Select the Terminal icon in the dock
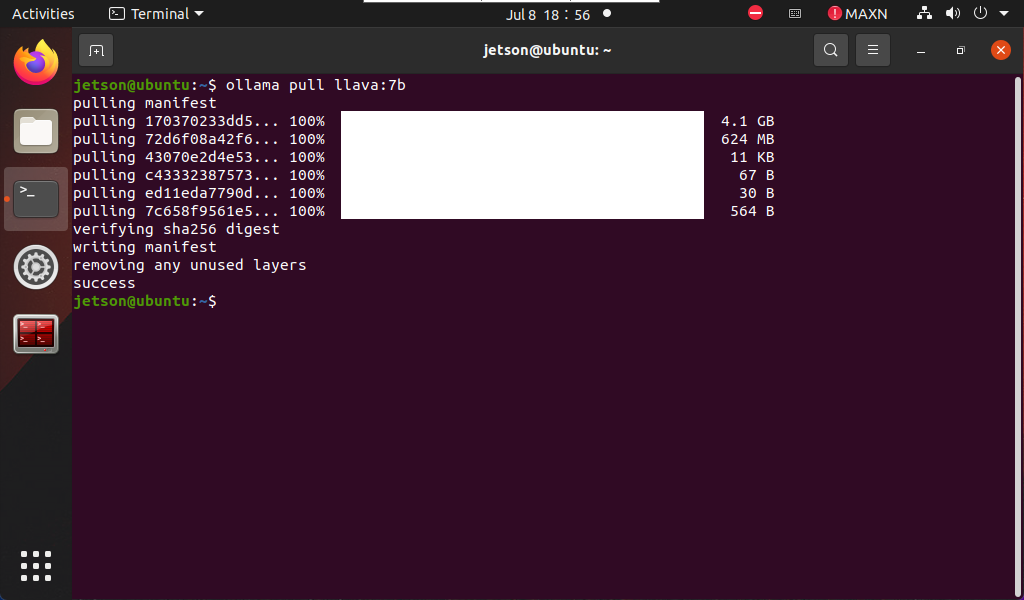 pyautogui.click(x=36, y=198)
